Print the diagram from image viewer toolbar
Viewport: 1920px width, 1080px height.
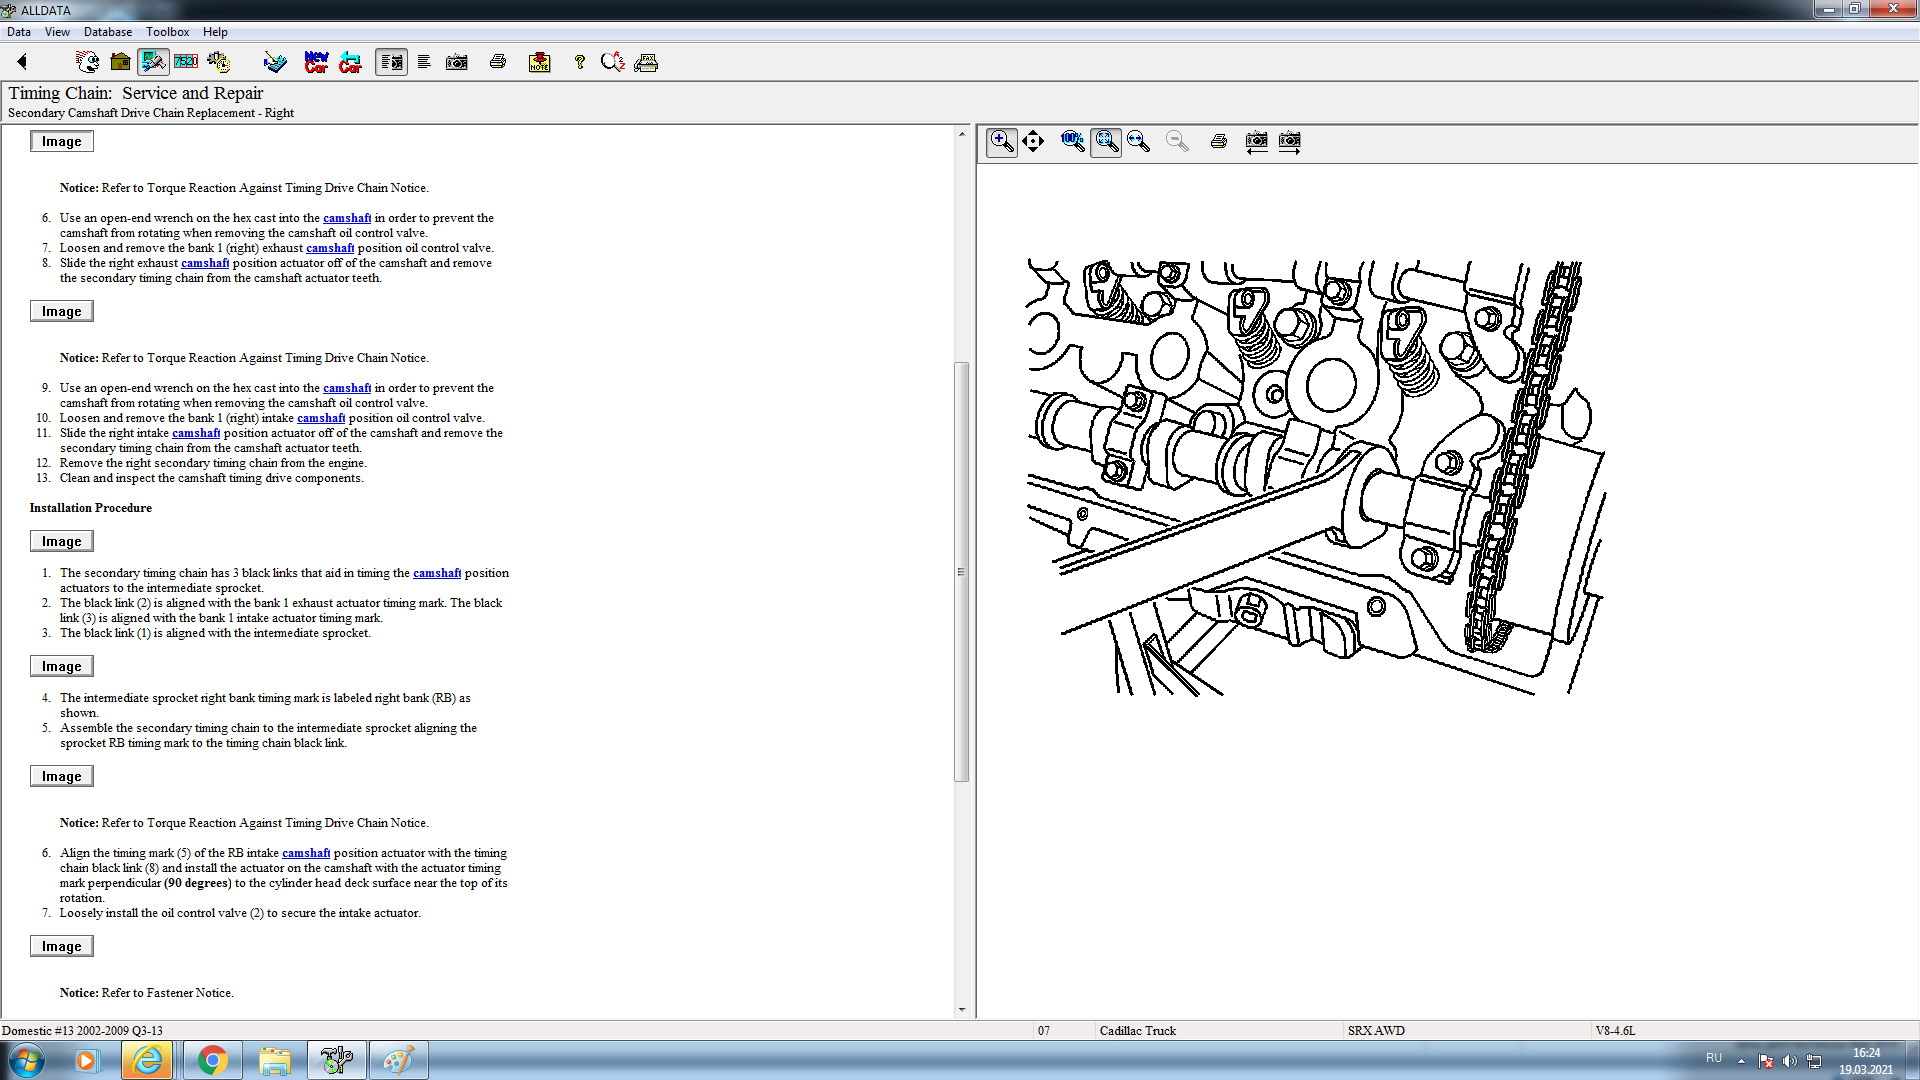click(x=1218, y=141)
